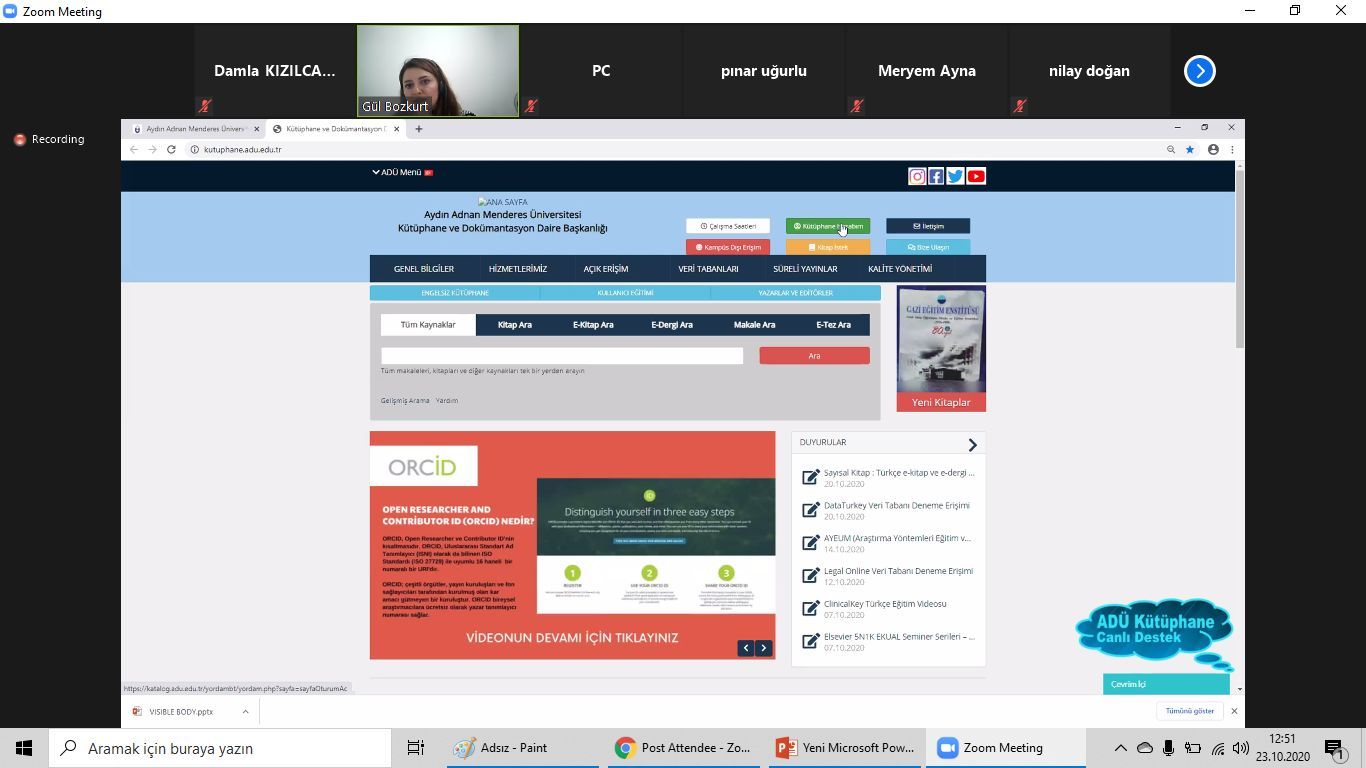1366x768 pixels.
Task: Click the browser reload page icon
Action: point(171,150)
